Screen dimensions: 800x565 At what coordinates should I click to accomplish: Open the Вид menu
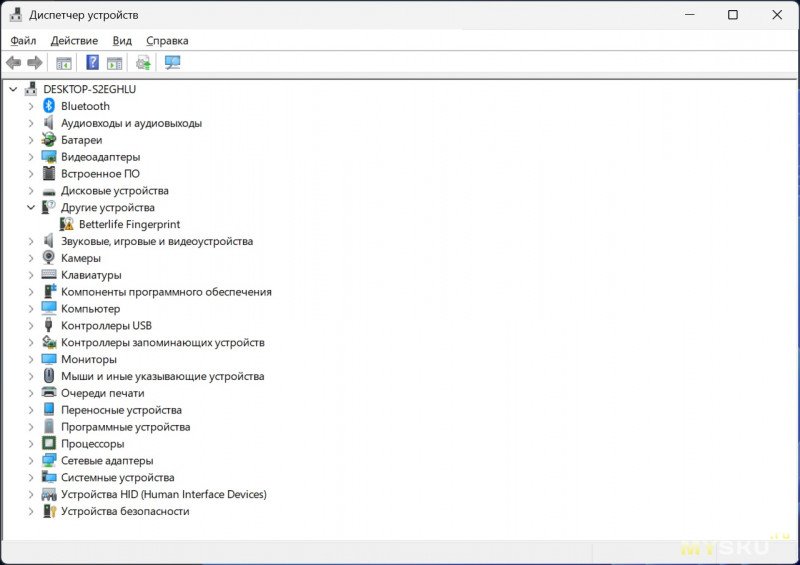(x=122, y=40)
